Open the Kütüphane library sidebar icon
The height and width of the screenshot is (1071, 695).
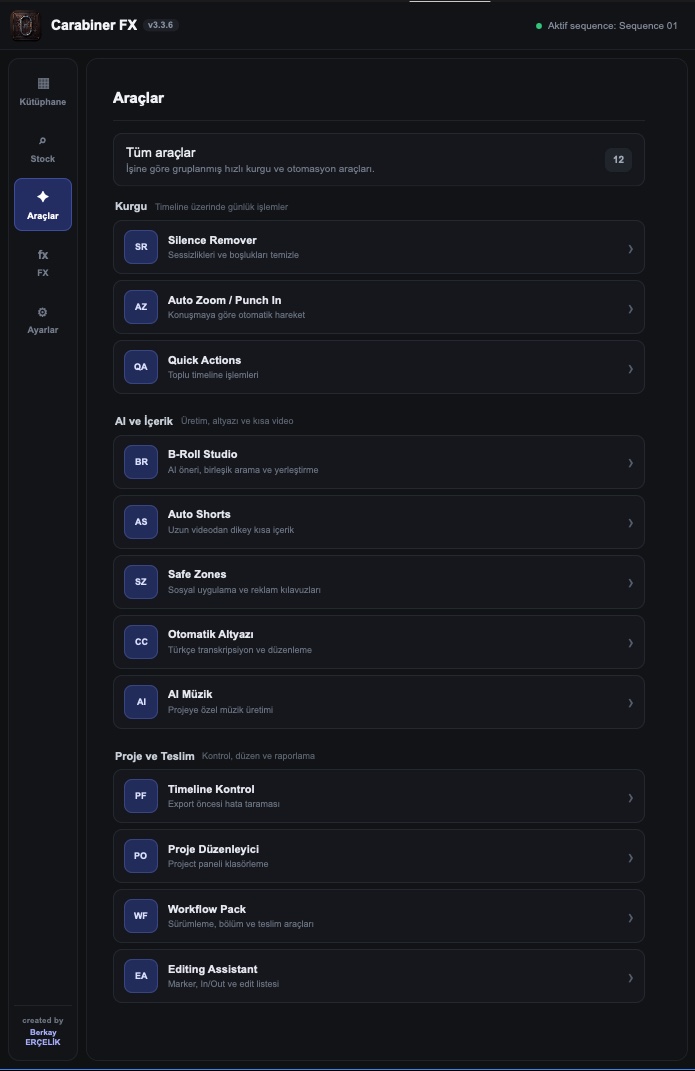[43, 84]
